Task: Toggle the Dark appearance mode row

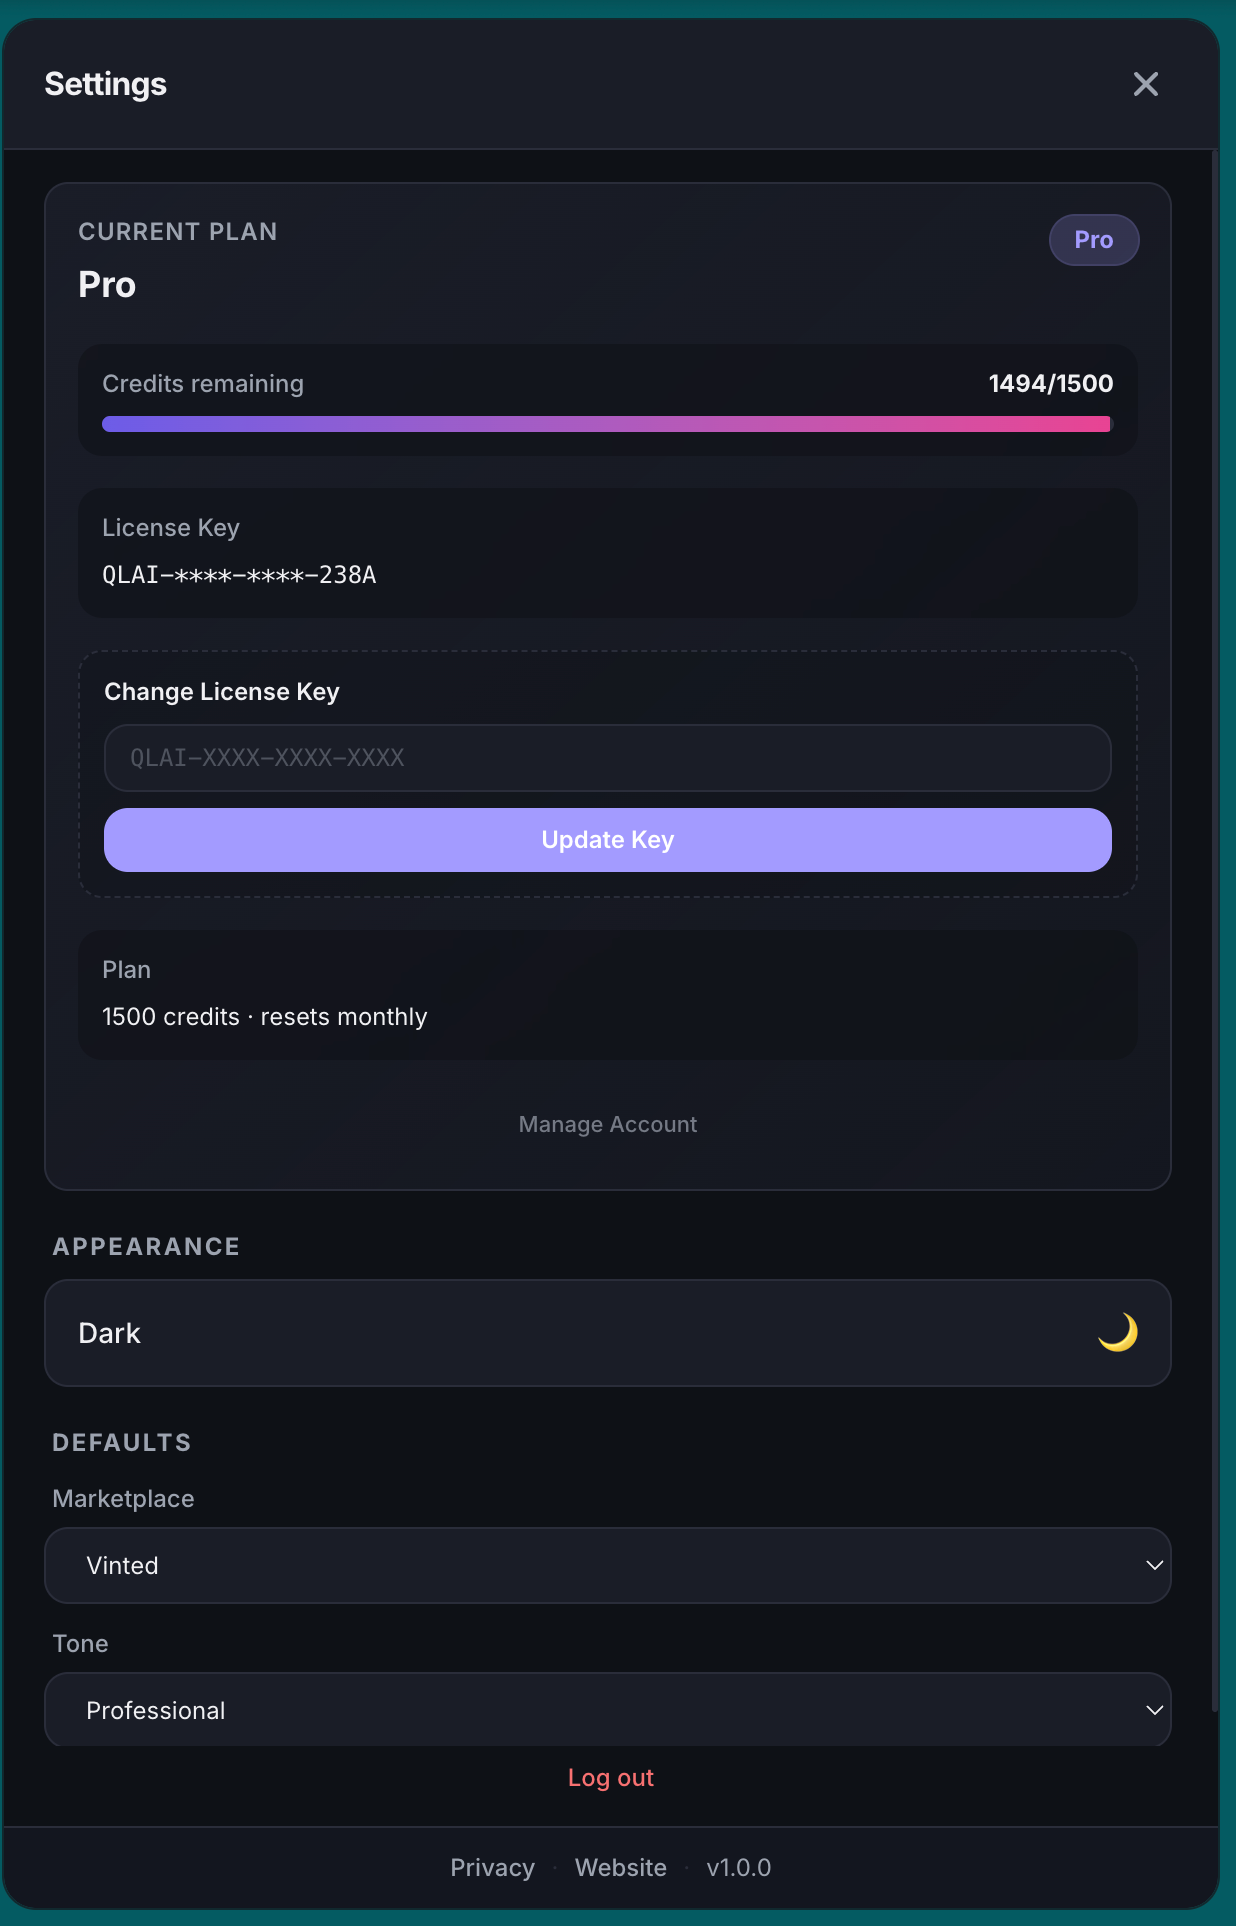Action: [x=606, y=1333]
